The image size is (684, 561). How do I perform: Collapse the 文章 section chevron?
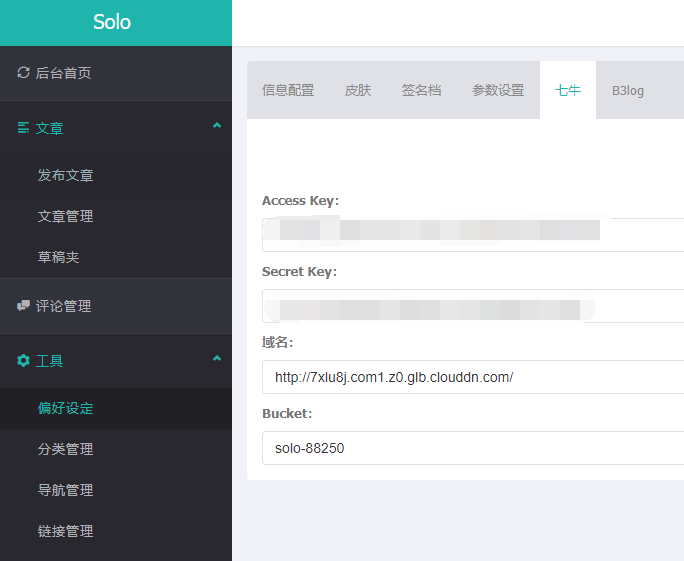coord(217,126)
